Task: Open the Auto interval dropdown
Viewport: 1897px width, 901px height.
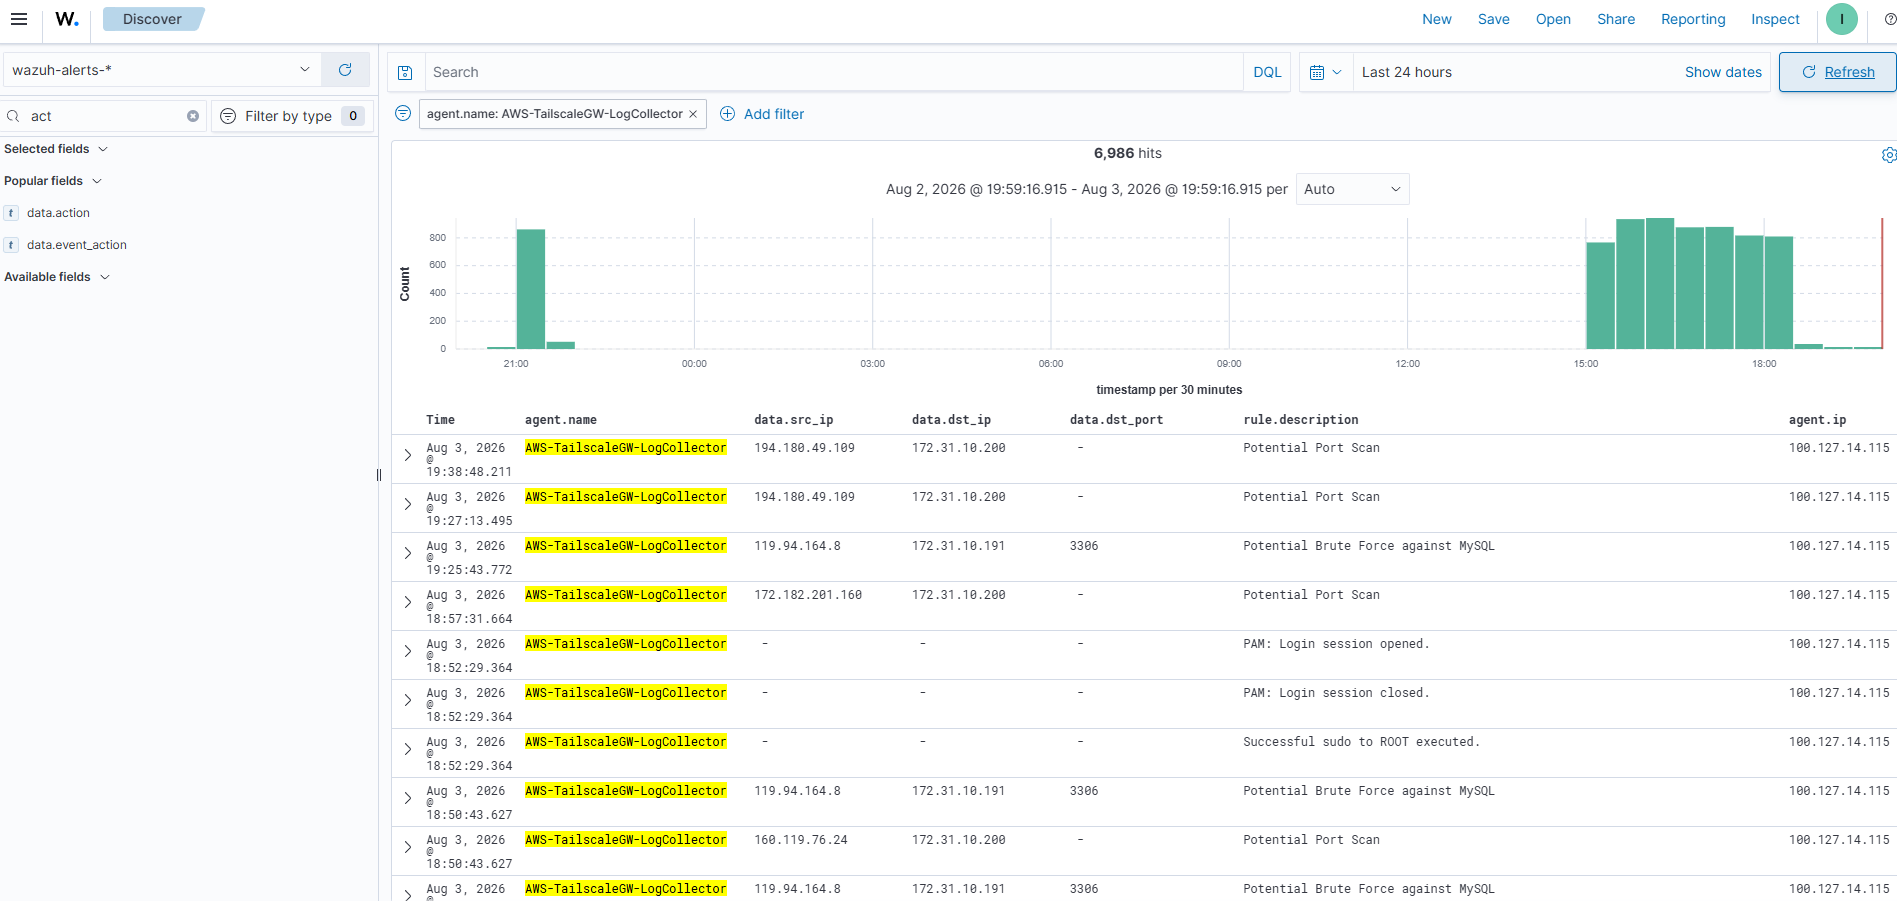Action: click(x=1352, y=189)
